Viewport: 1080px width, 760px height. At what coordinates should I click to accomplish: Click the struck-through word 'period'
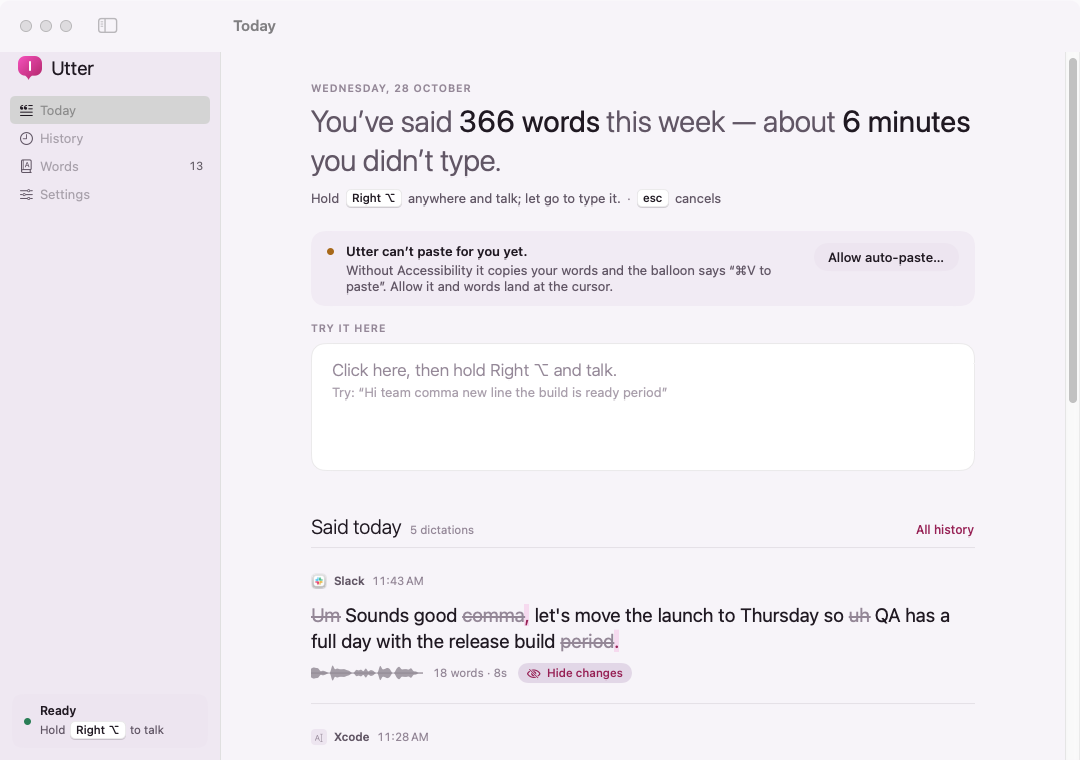coord(587,641)
